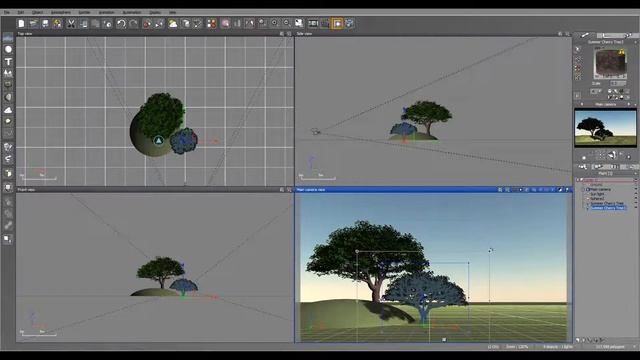The width and height of the screenshot is (640, 360).
Task: Open the Help menu
Action: [173, 13]
